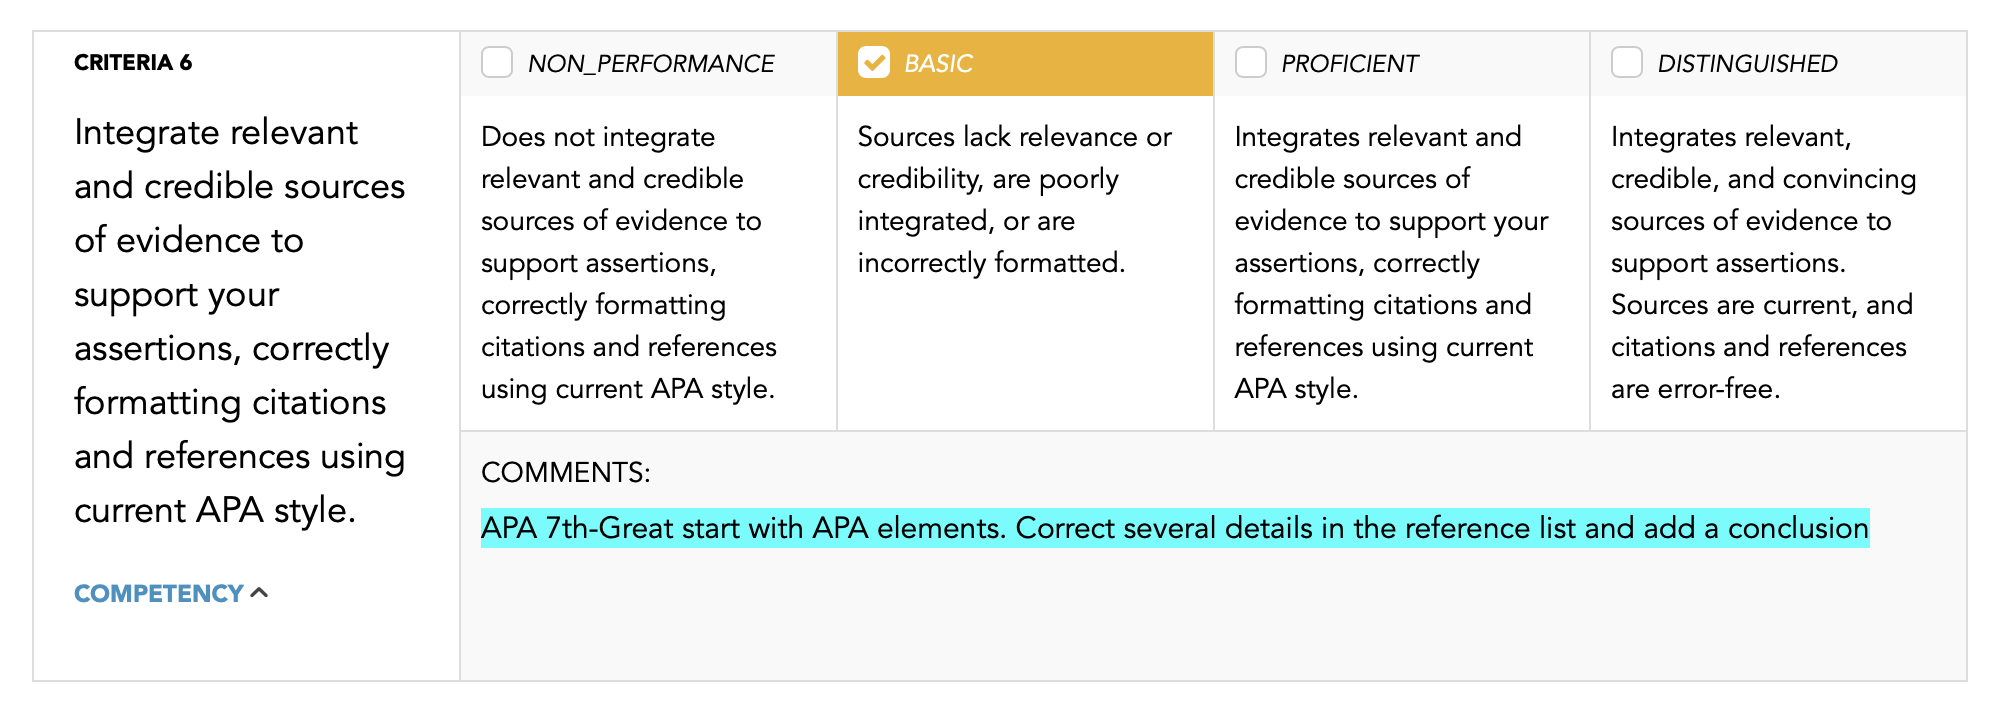Click the Non-performance description text
Image resolution: width=2014 pixels, height=722 pixels.
click(629, 262)
